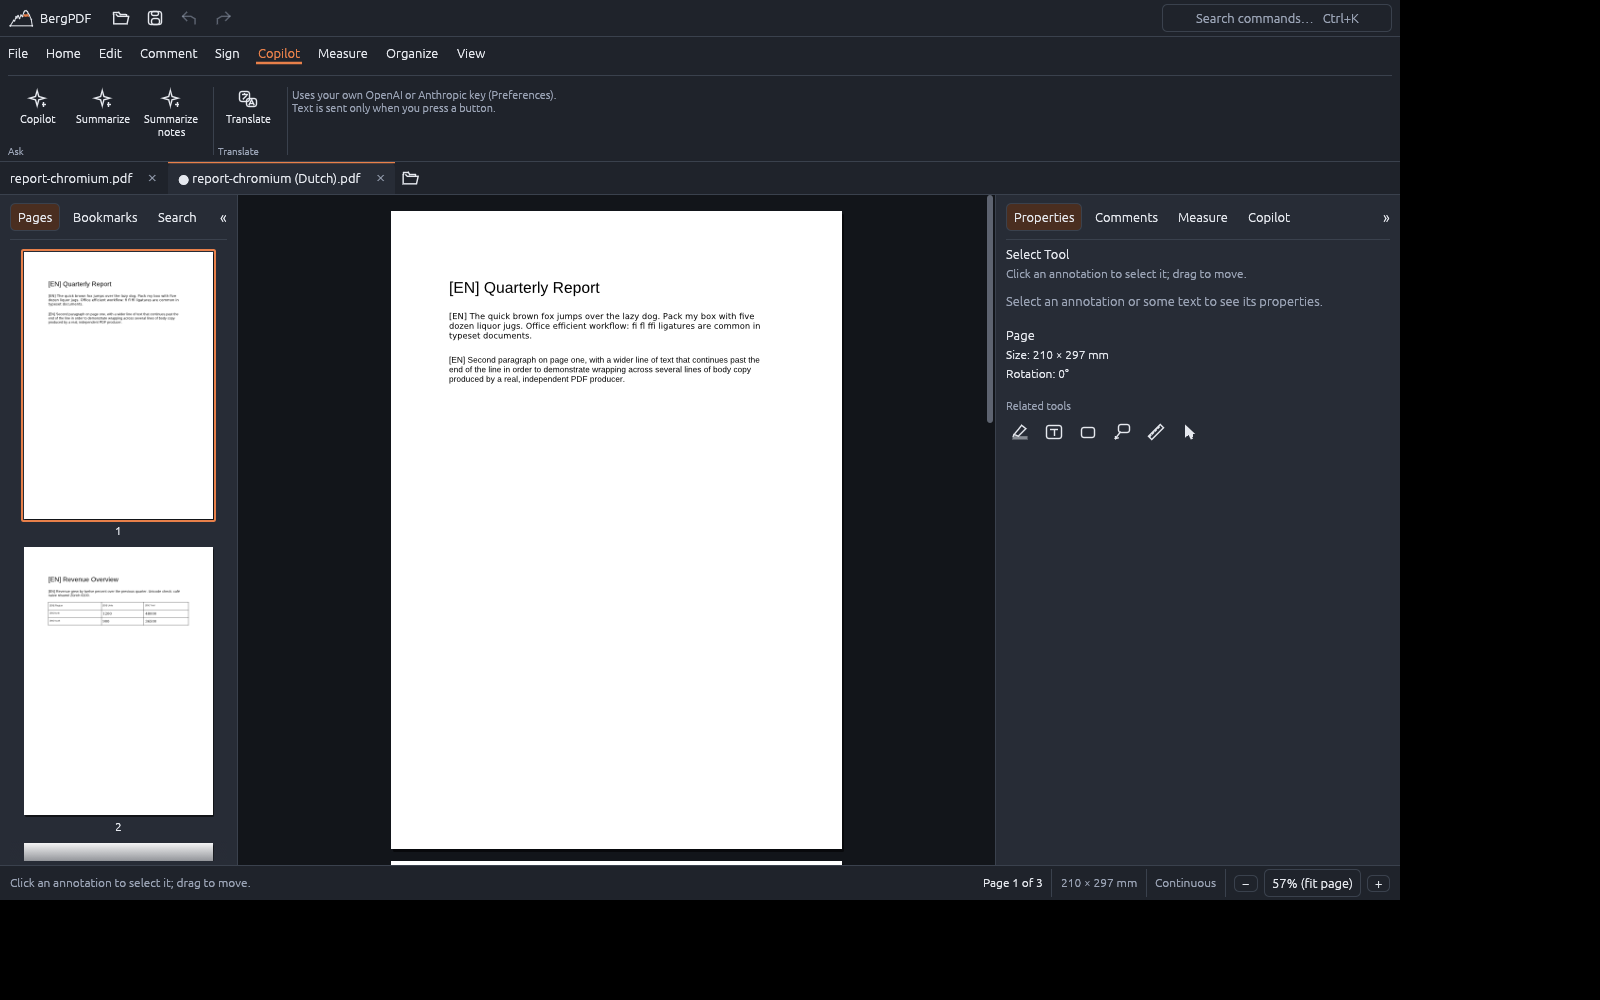Click the BergPDF logo icon
This screenshot has width=1600, height=1000.
coord(21,18)
